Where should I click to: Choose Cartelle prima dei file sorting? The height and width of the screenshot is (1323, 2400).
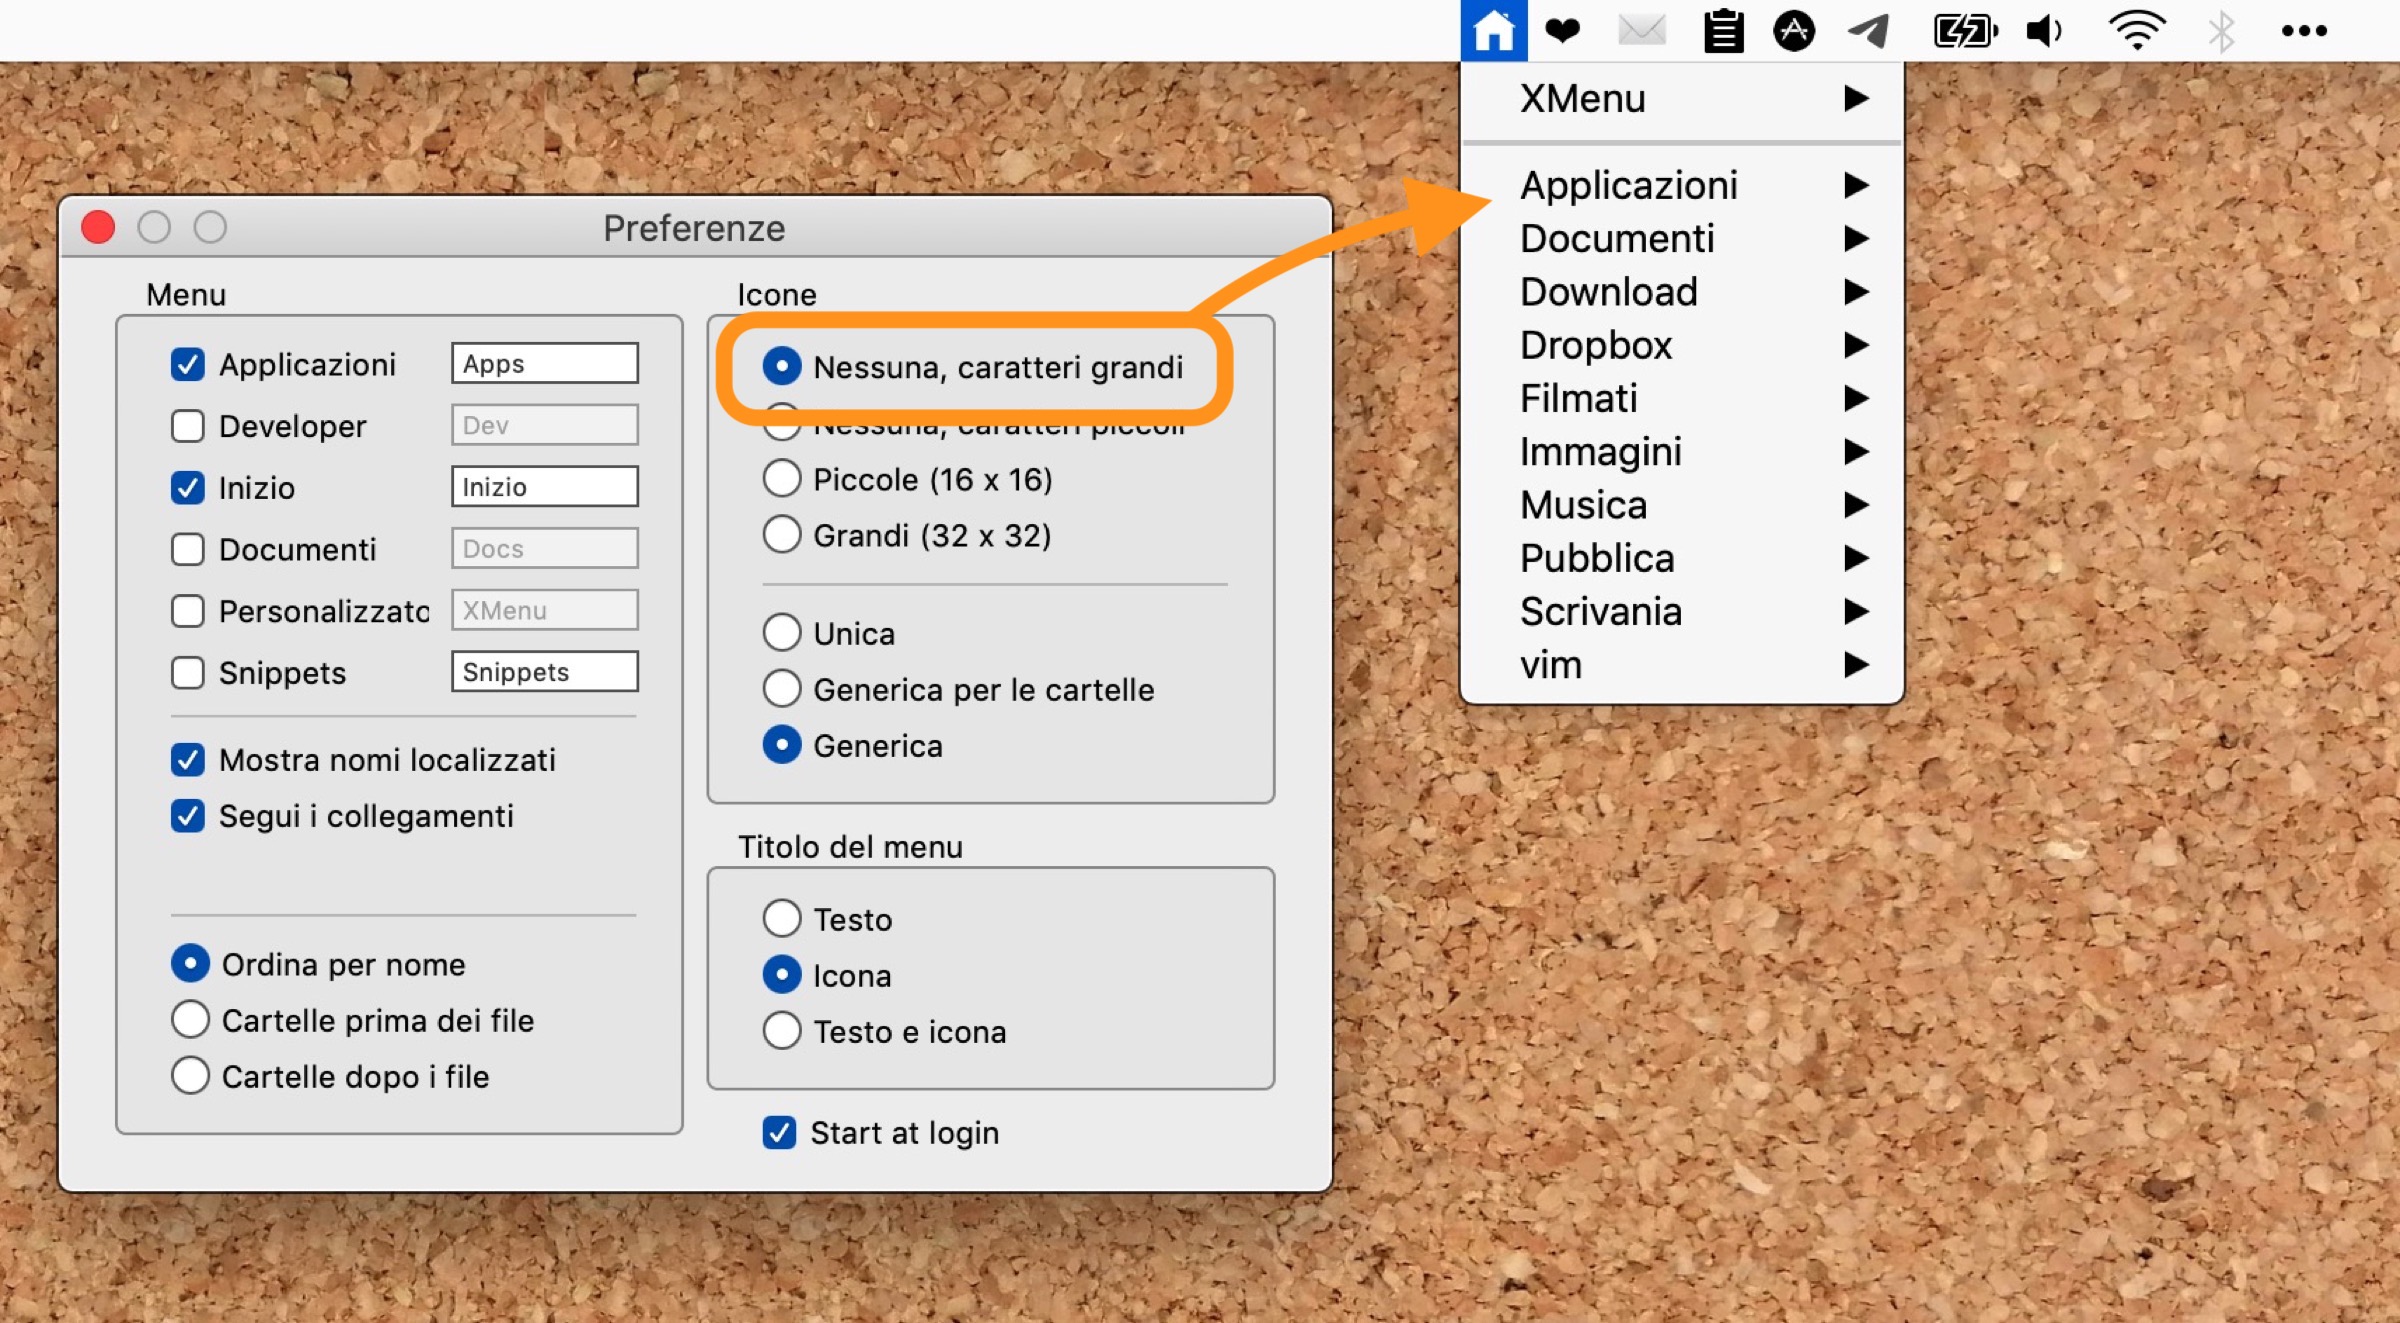pos(190,1020)
